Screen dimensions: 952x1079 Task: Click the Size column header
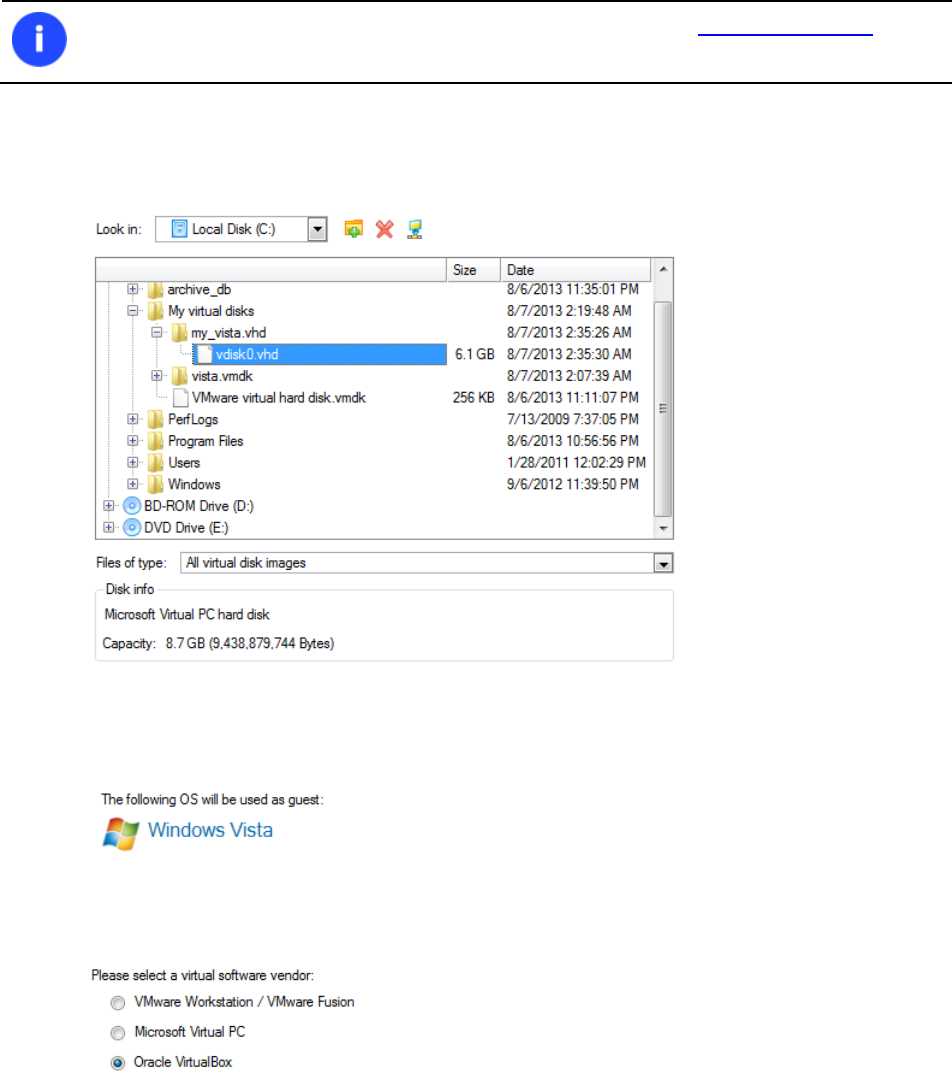474,270
